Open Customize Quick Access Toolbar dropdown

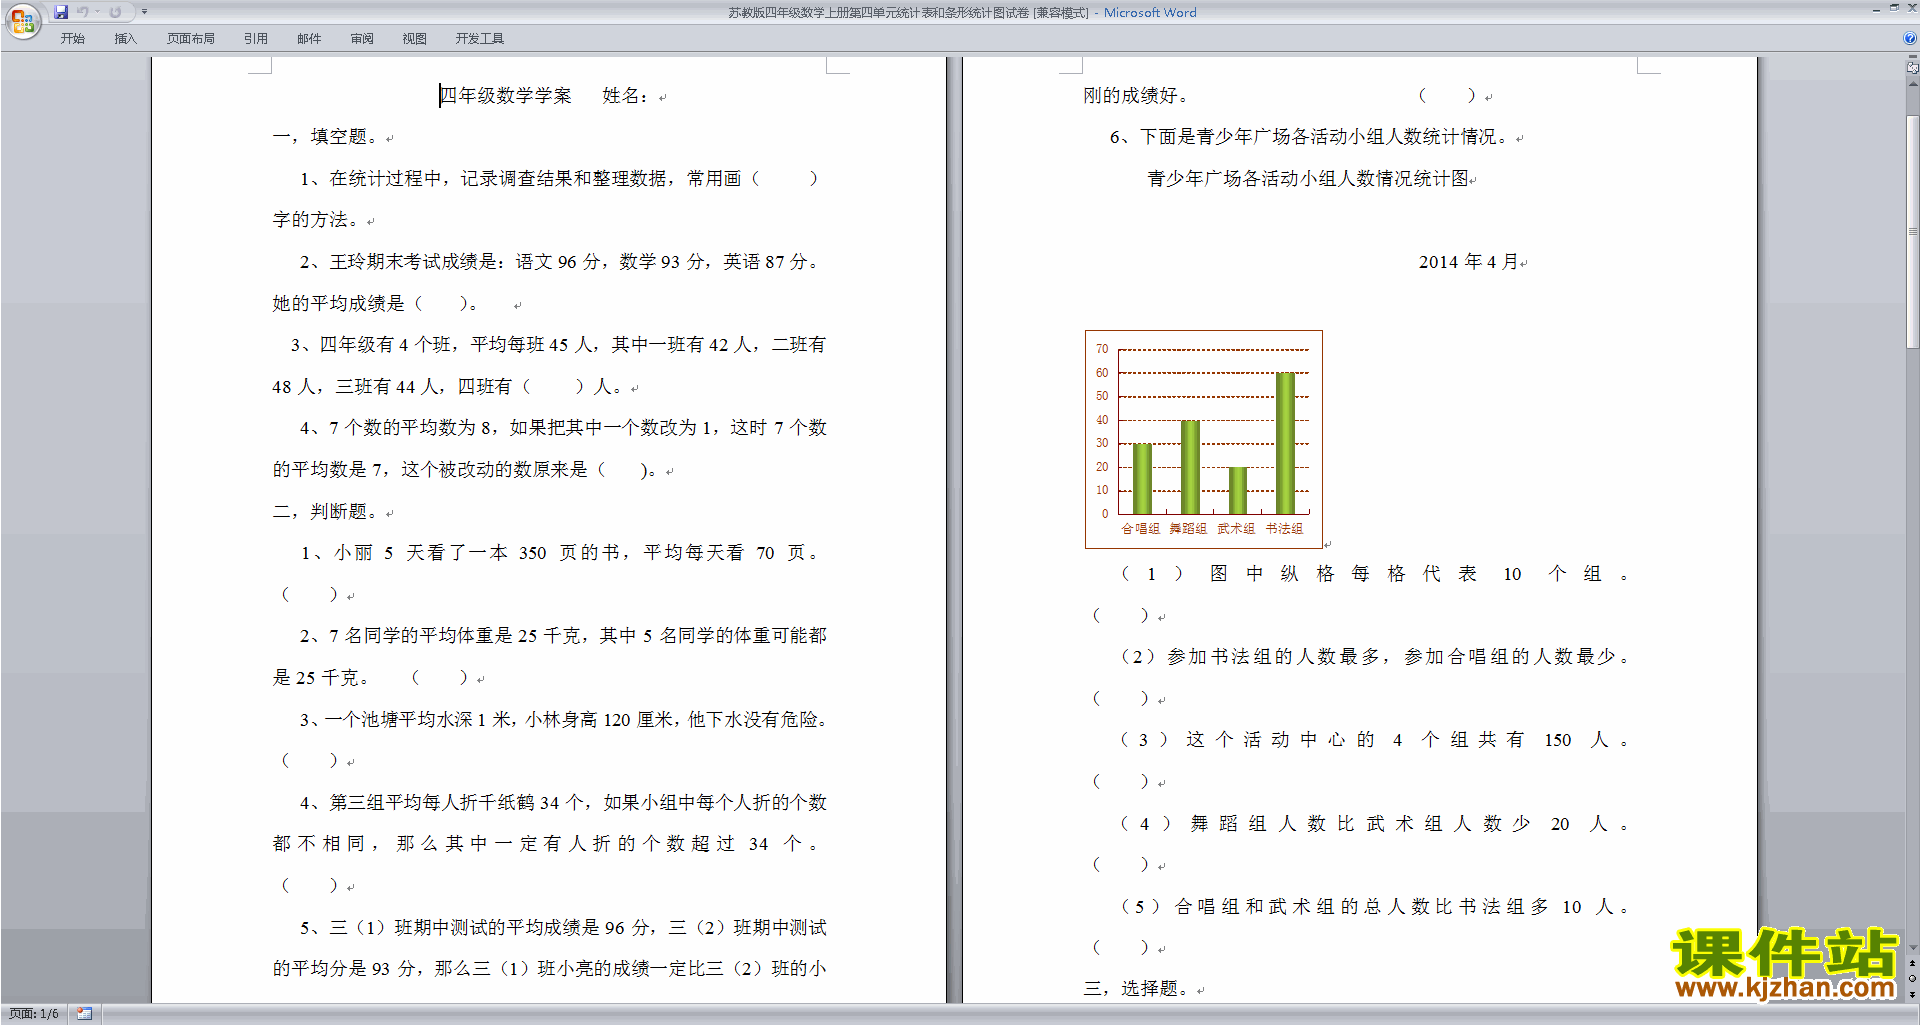point(144,12)
